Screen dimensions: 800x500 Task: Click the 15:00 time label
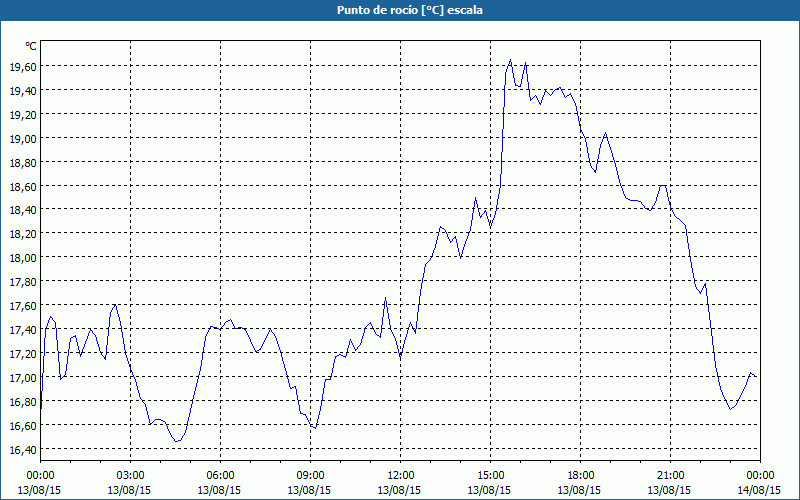pyautogui.click(x=490, y=476)
